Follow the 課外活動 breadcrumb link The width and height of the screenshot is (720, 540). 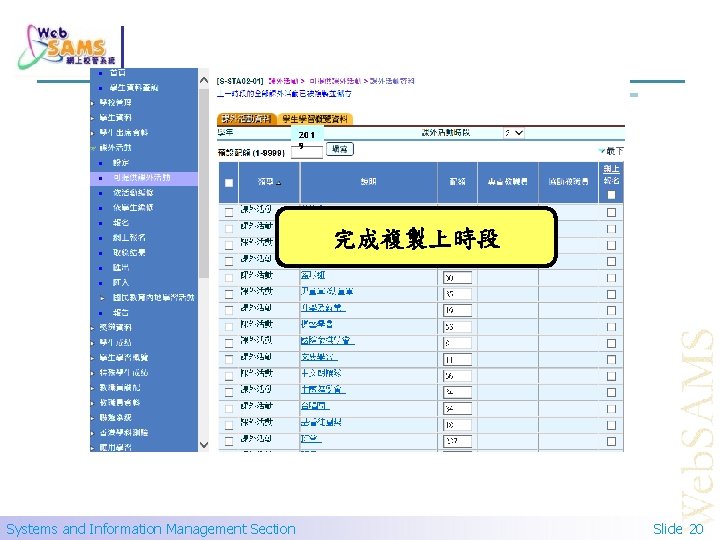pyautogui.click(x=283, y=81)
